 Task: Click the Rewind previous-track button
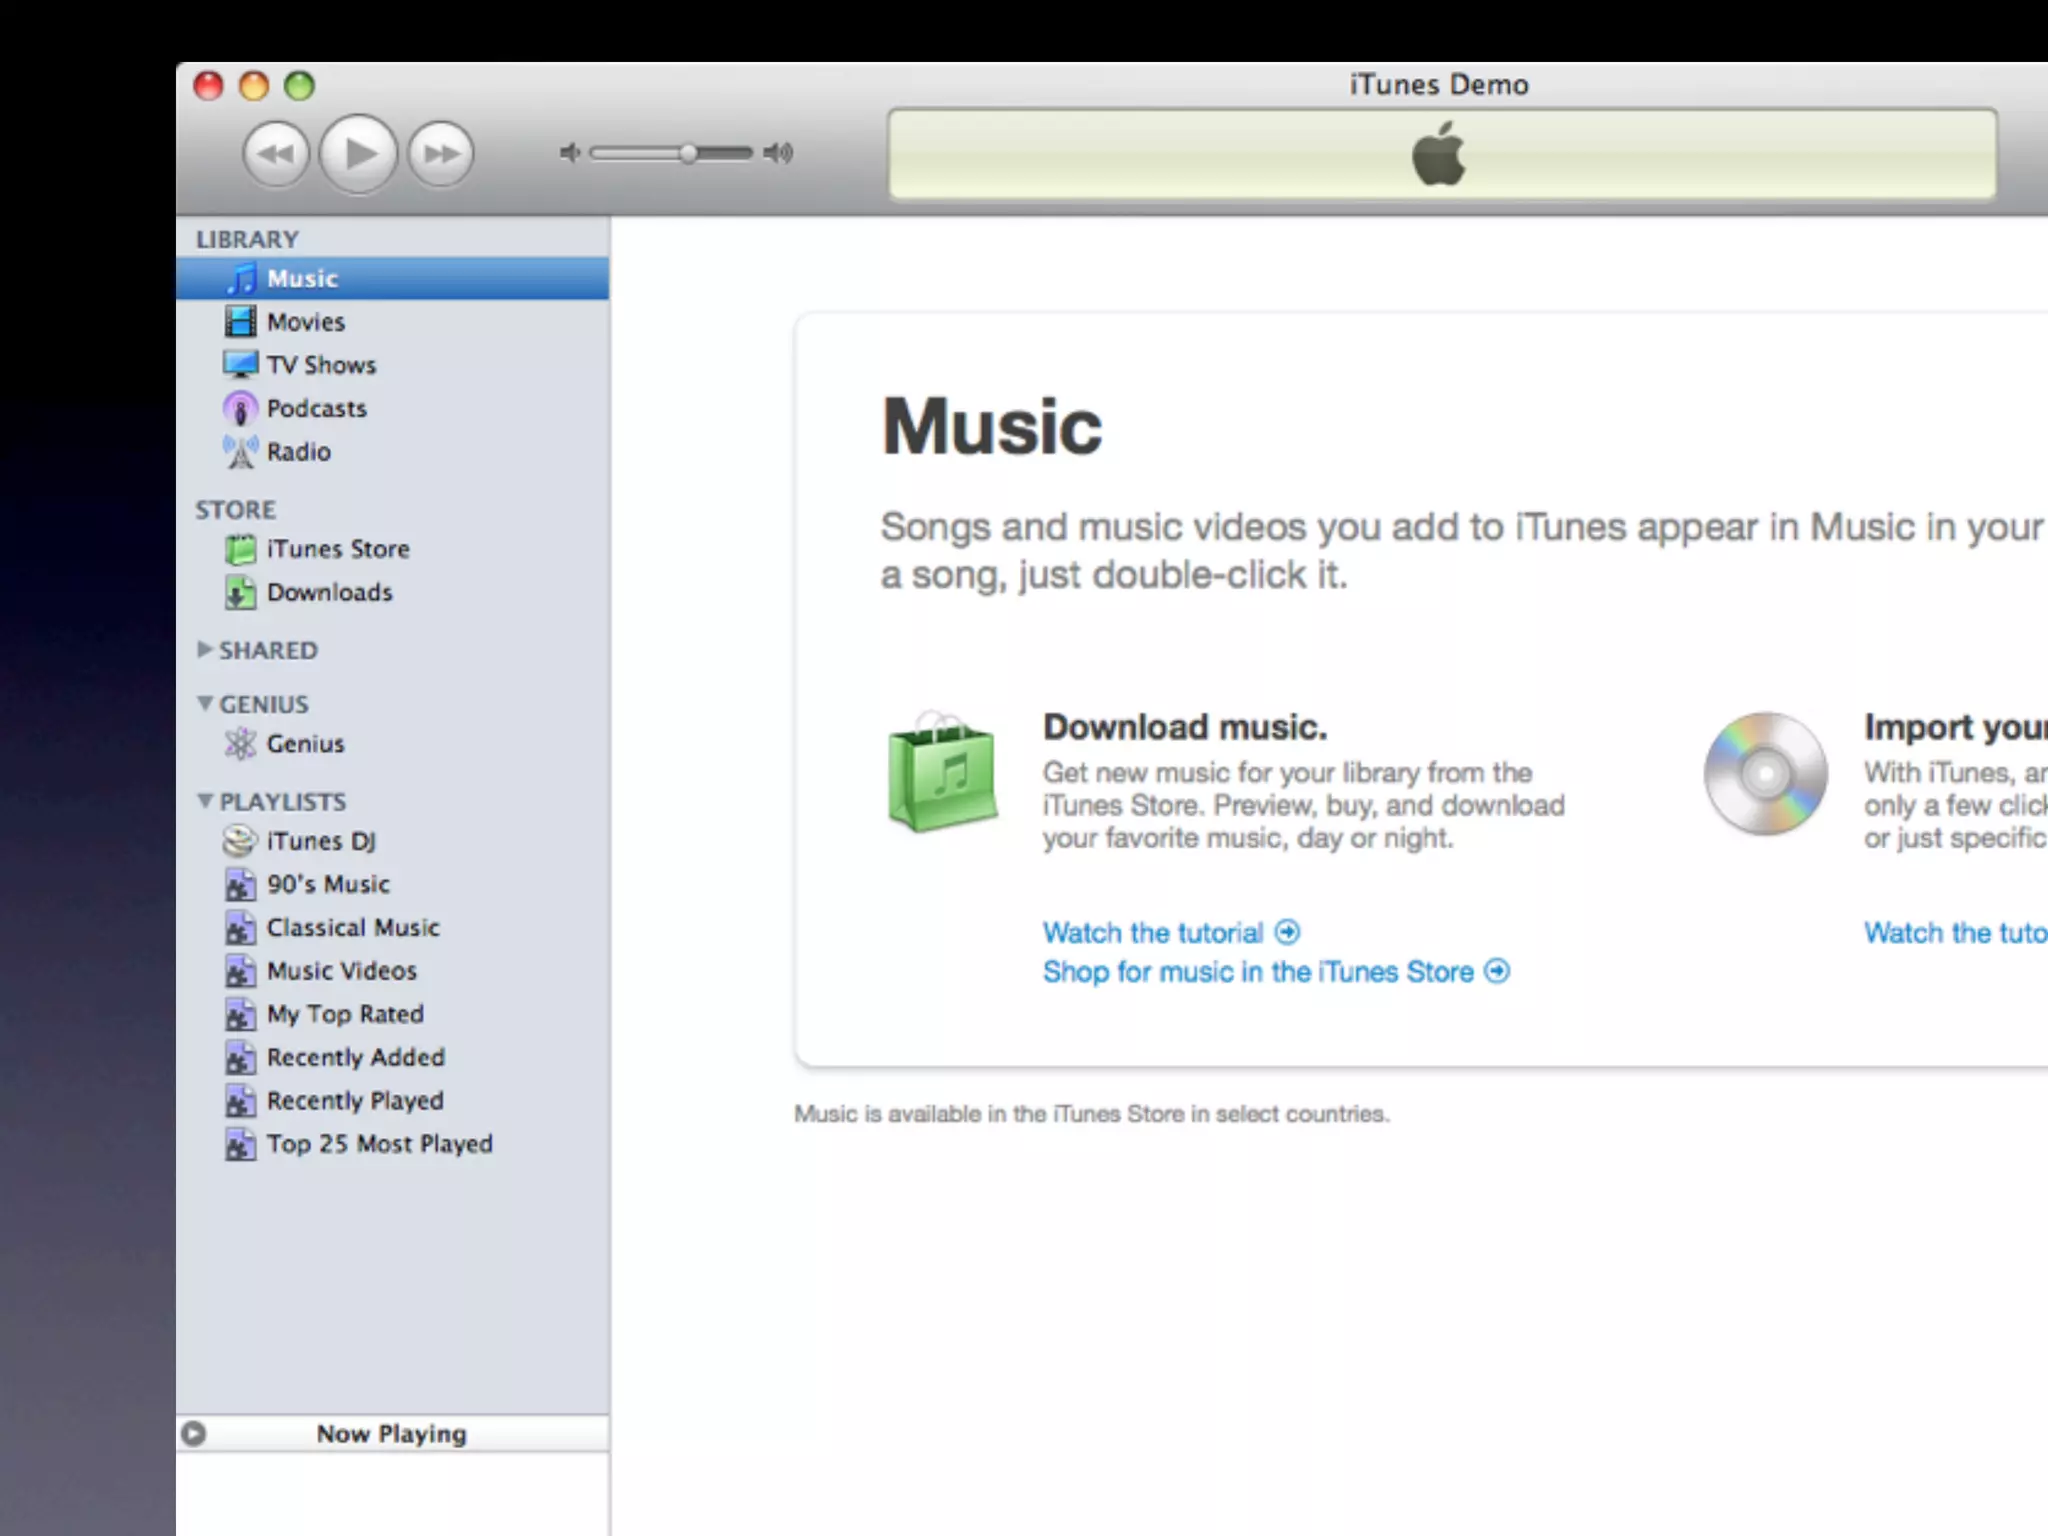pos(276,154)
